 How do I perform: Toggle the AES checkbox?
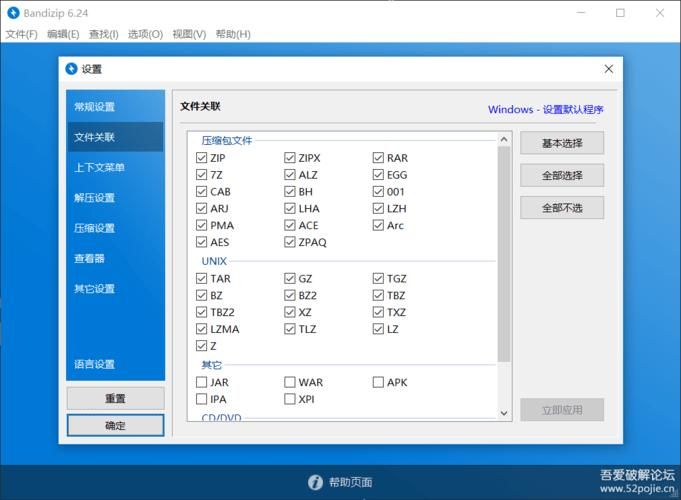(201, 242)
